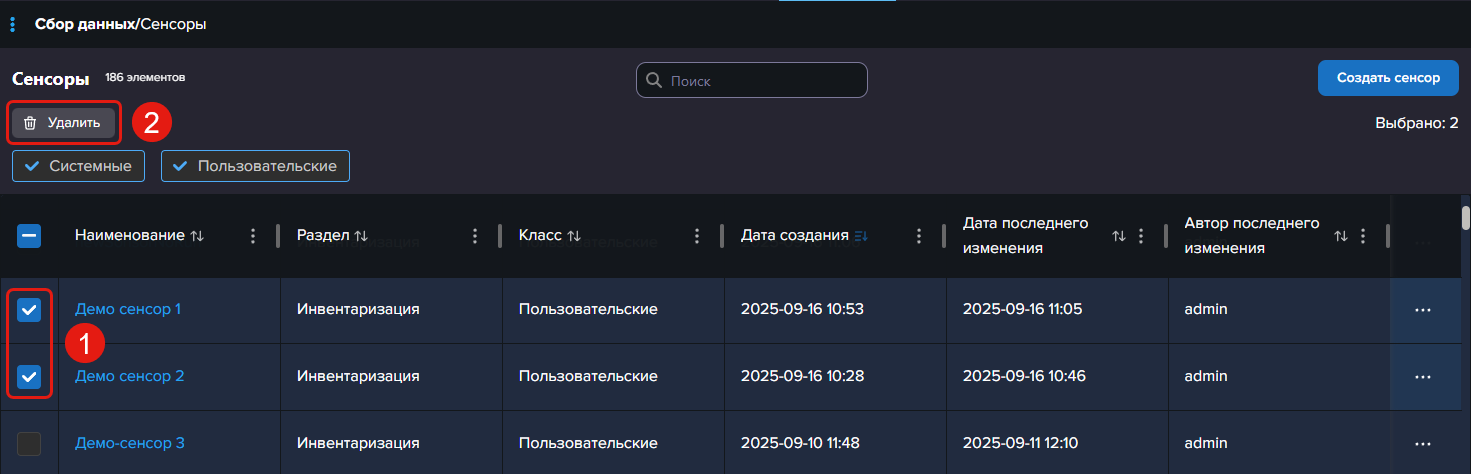Open the Демо сенсор 2 link
Viewport: 1471px width, 474px height.
tap(130, 377)
